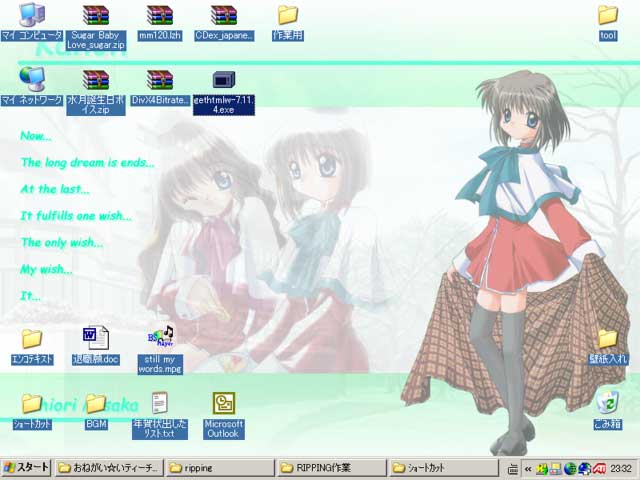The image size is (640, 480).
Task: Select the gethtmlw-7.11.4.exe program icon
Action: pos(224,80)
